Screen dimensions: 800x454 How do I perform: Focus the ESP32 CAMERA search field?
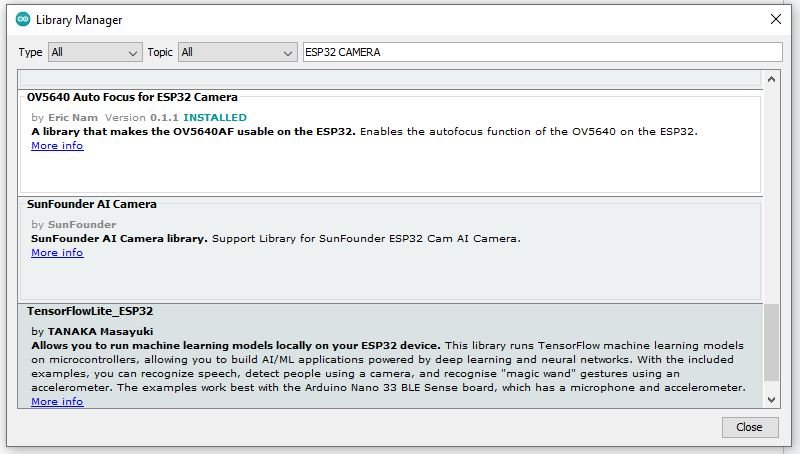541,52
